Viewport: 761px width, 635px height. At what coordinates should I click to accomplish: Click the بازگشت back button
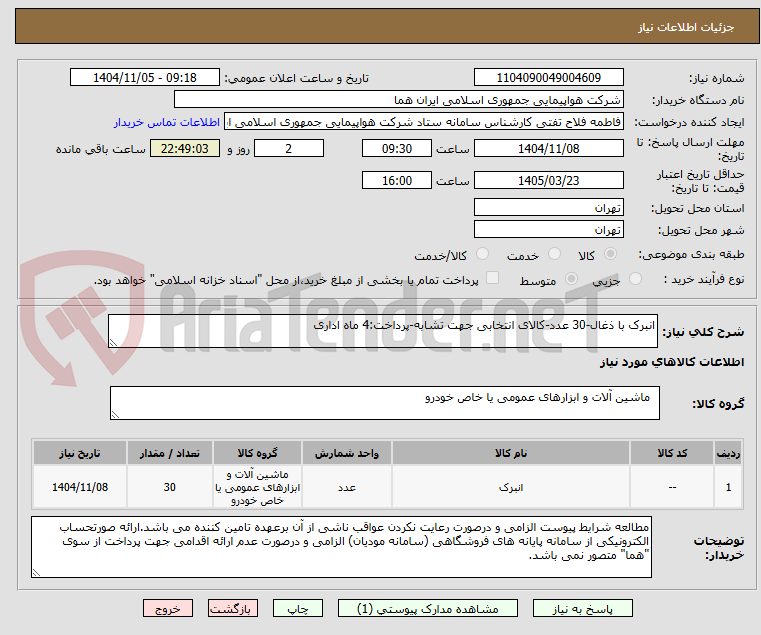pos(233,608)
